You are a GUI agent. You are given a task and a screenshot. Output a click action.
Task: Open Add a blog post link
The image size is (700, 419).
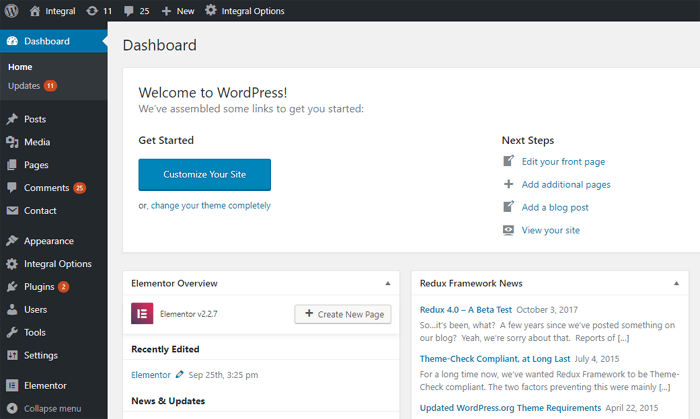(x=555, y=207)
